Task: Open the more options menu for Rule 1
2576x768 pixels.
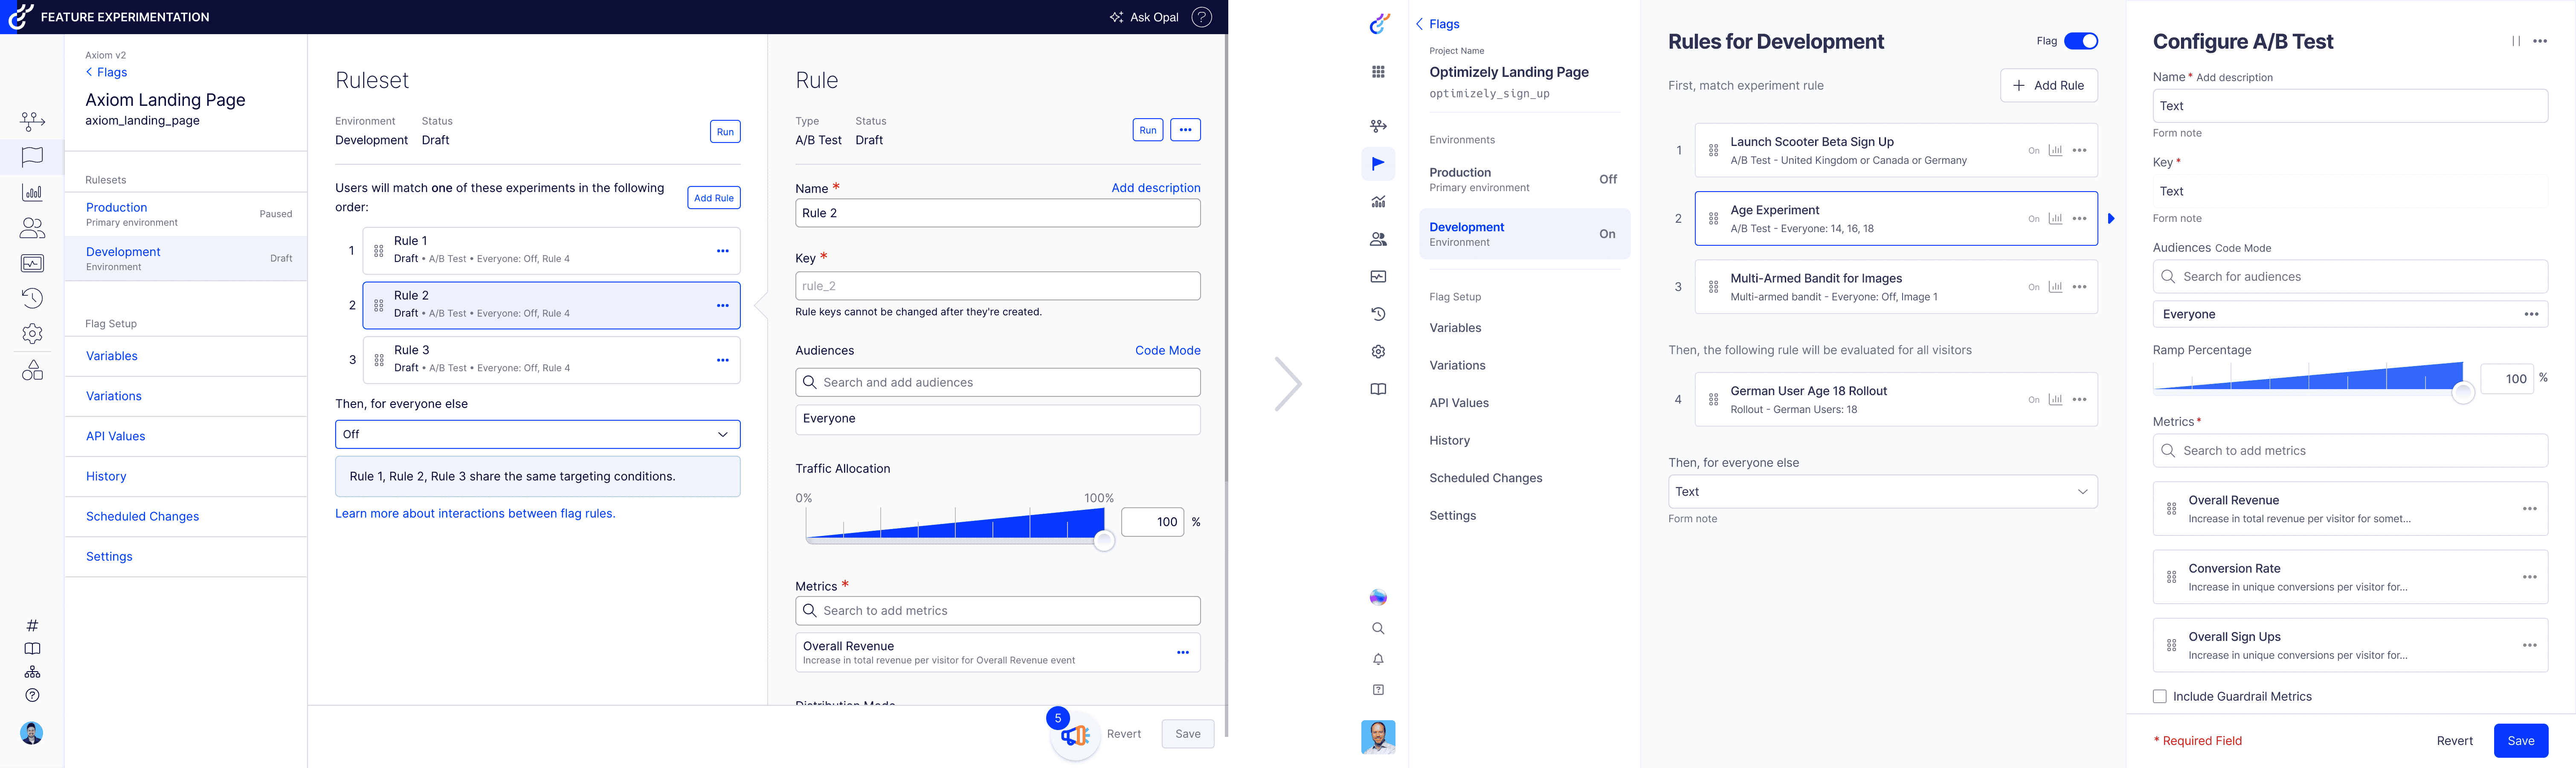Action: point(723,251)
